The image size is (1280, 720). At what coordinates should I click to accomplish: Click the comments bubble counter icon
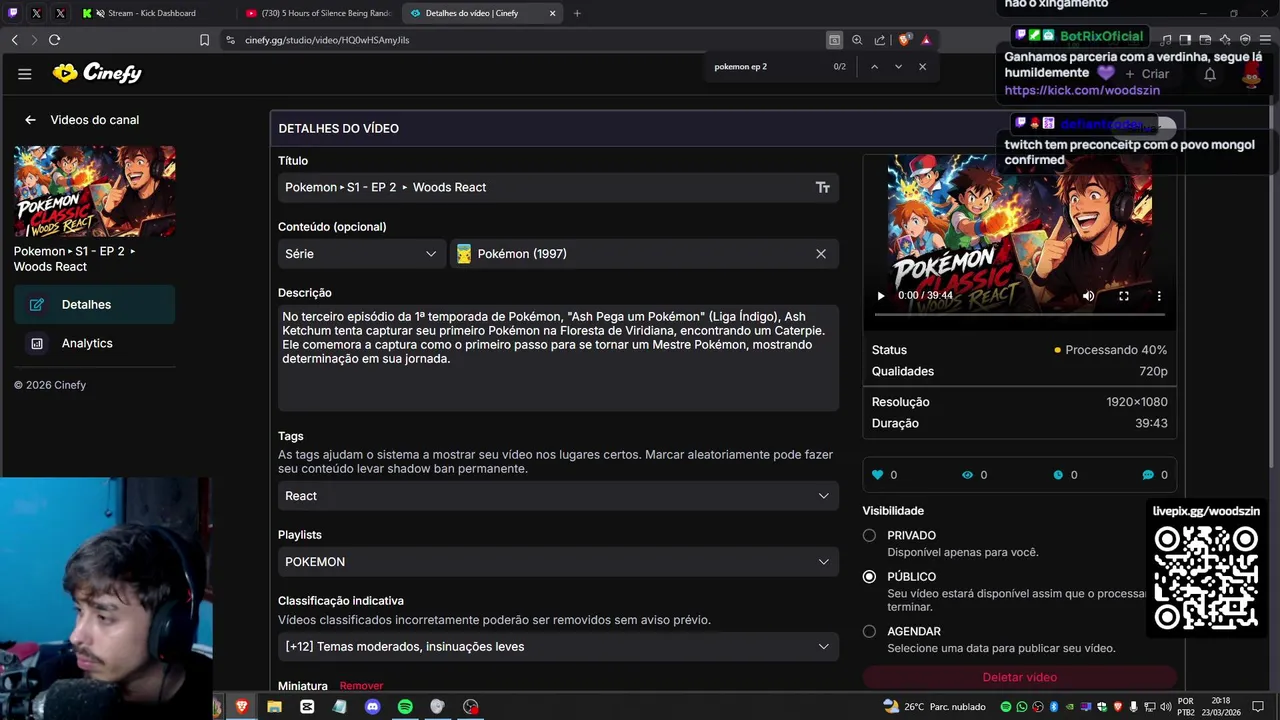(1148, 475)
